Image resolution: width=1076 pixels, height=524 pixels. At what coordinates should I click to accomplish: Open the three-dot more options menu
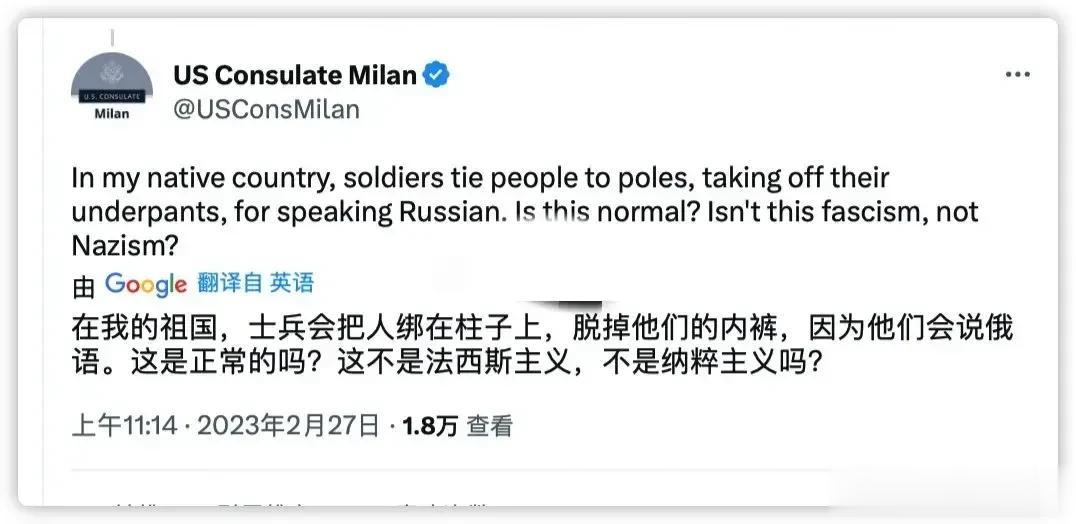1018,75
